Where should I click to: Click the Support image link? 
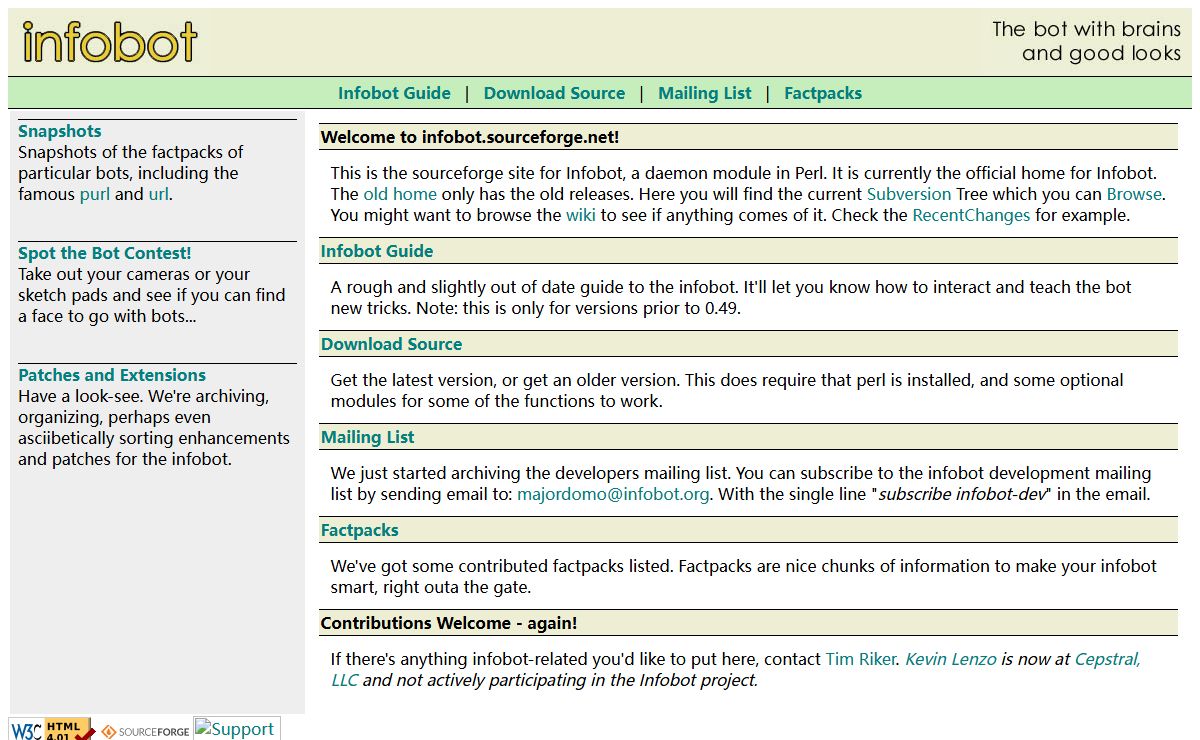(x=237, y=728)
